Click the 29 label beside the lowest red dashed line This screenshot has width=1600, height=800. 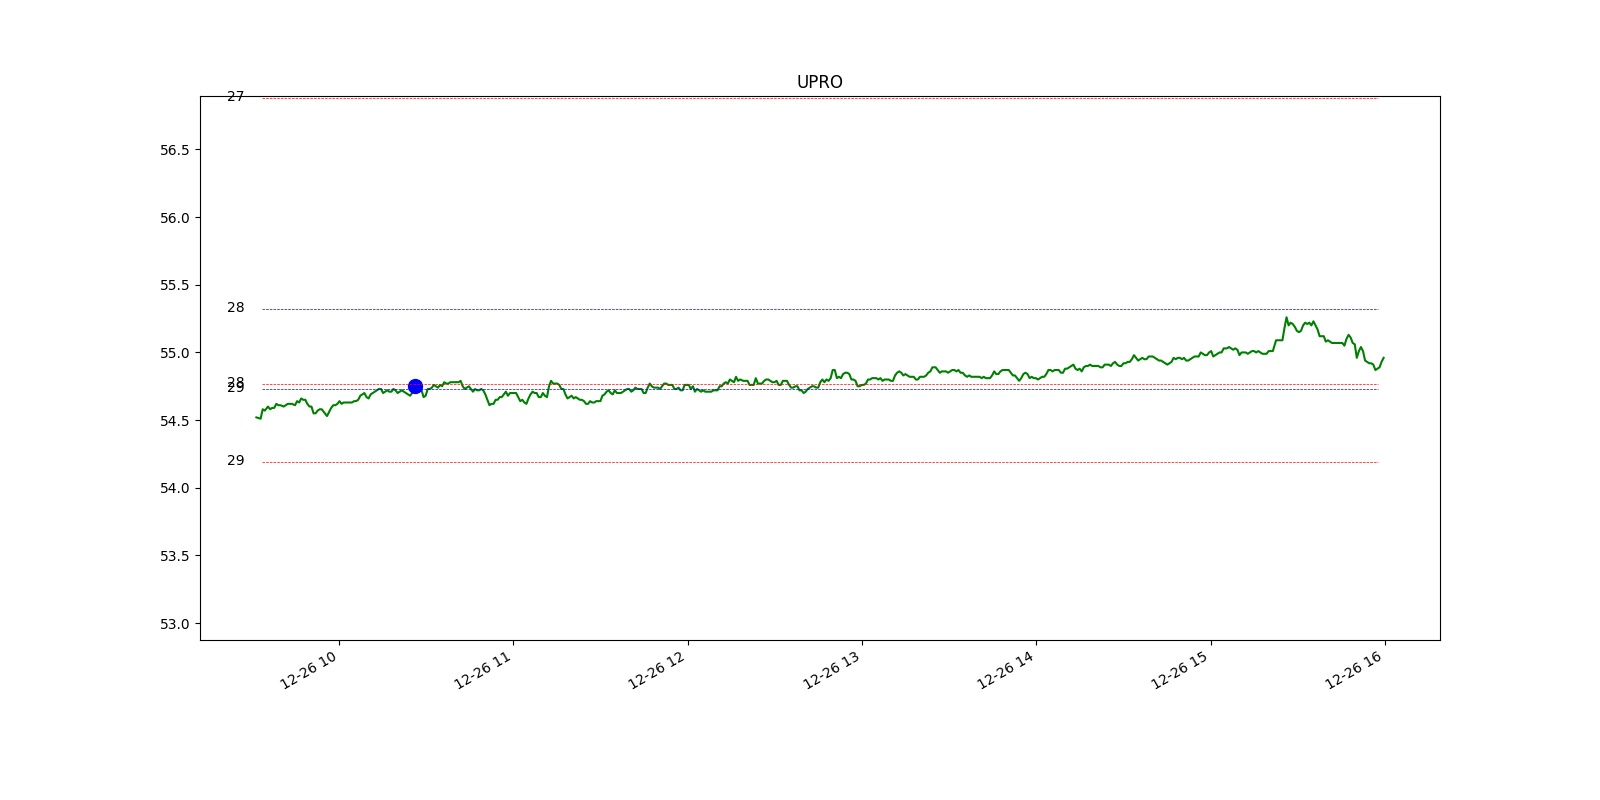coord(235,461)
